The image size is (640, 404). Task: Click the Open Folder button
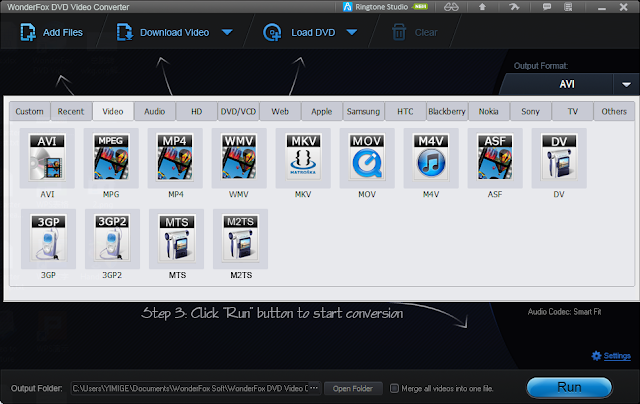[x=353, y=388]
